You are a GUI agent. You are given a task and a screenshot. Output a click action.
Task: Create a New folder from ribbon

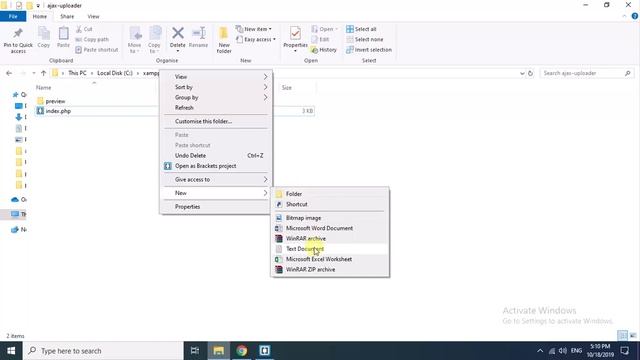coord(224,39)
